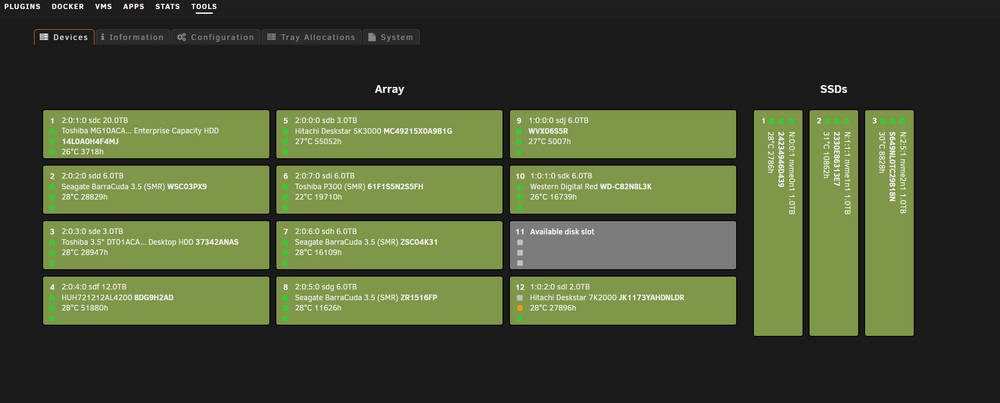This screenshot has height=403, width=1000.
Task: Click serial number JK1173YAHDNLDR
Action: (652, 298)
